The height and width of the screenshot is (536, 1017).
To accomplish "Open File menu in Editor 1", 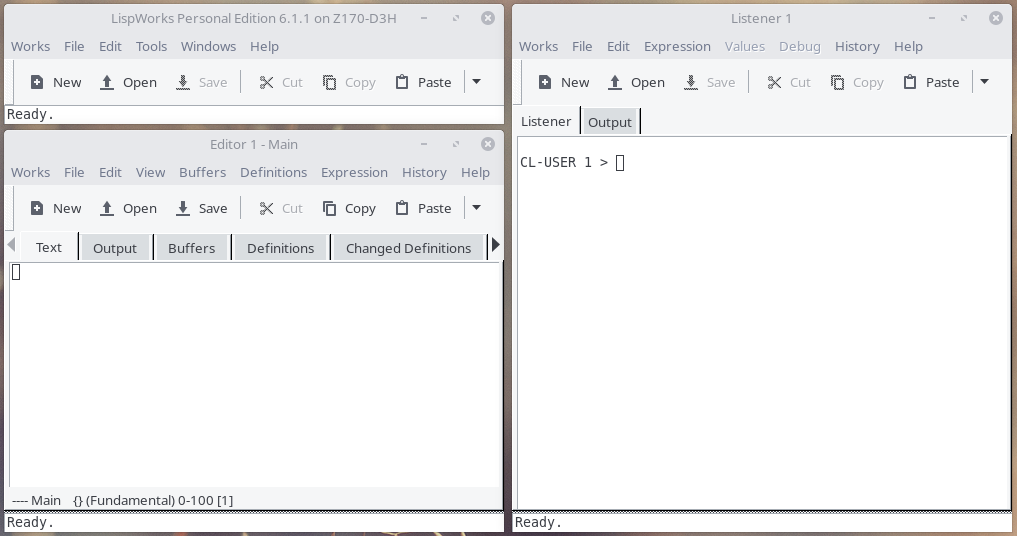I will (x=74, y=173).
